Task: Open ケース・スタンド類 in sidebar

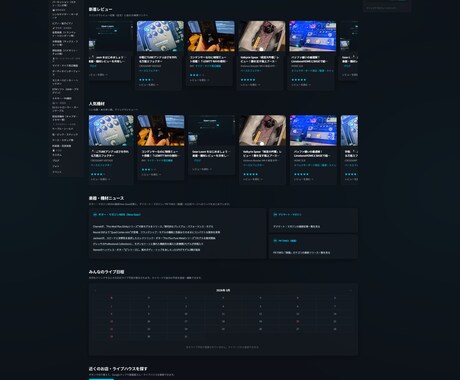Action: pos(63,140)
